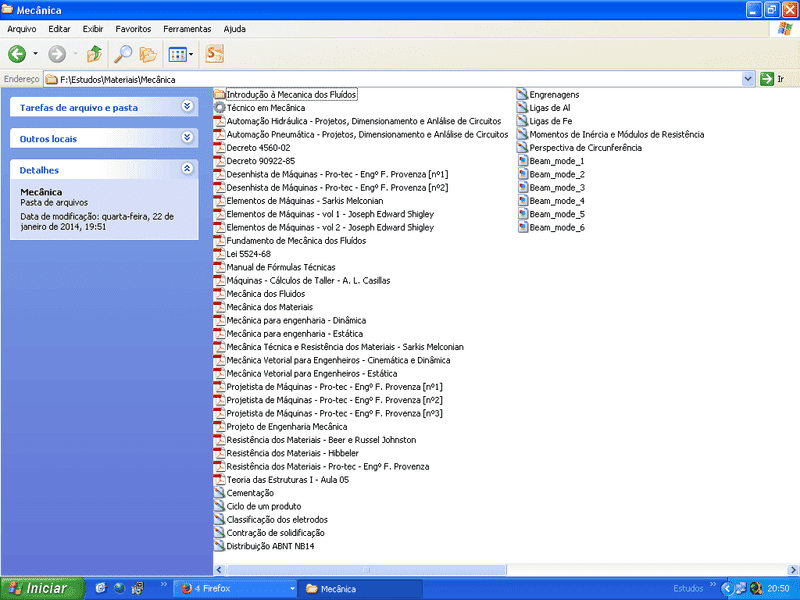Image resolution: width=800 pixels, height=600 pixels.
Task: Open the Engrenagens file
Action: click(554, 95)
